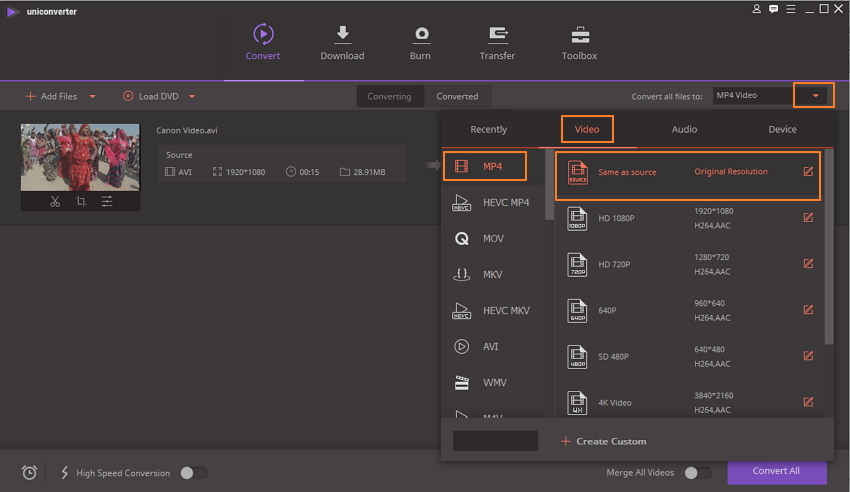This screenshot has height=492, width=850.
Task: Open the Toolbox section
Action: [579, 42]
